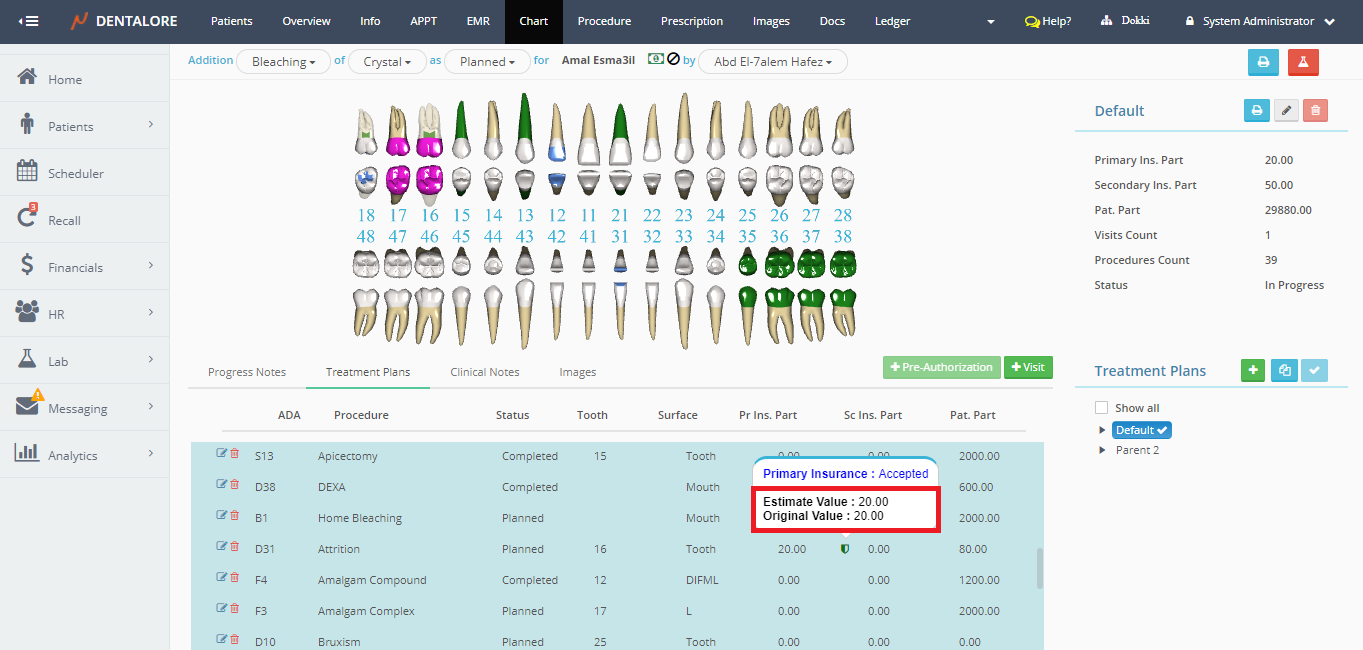The image size is (1363, 650).
Task: Open the Prescription tab in top navigation
Action: pos(691,21)
